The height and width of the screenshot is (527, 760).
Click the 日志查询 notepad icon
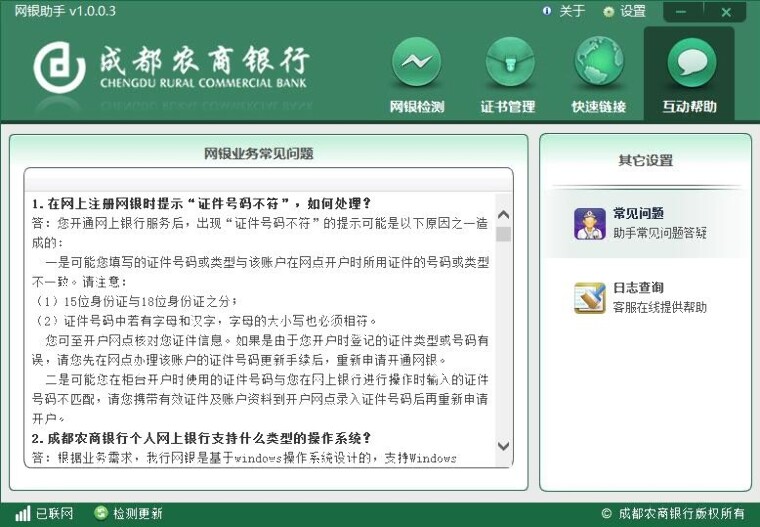tap(590, 298)
